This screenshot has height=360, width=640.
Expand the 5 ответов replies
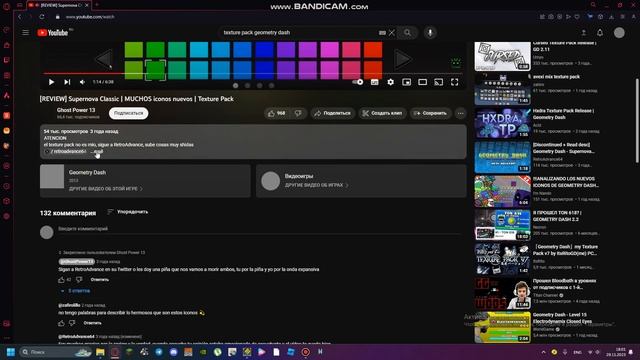point(75,291)
